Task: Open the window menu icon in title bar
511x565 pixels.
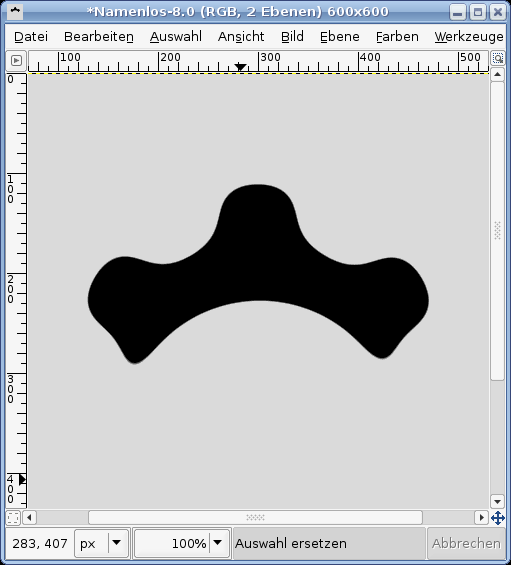Action: pyautogui.click(x=15, y=11)
